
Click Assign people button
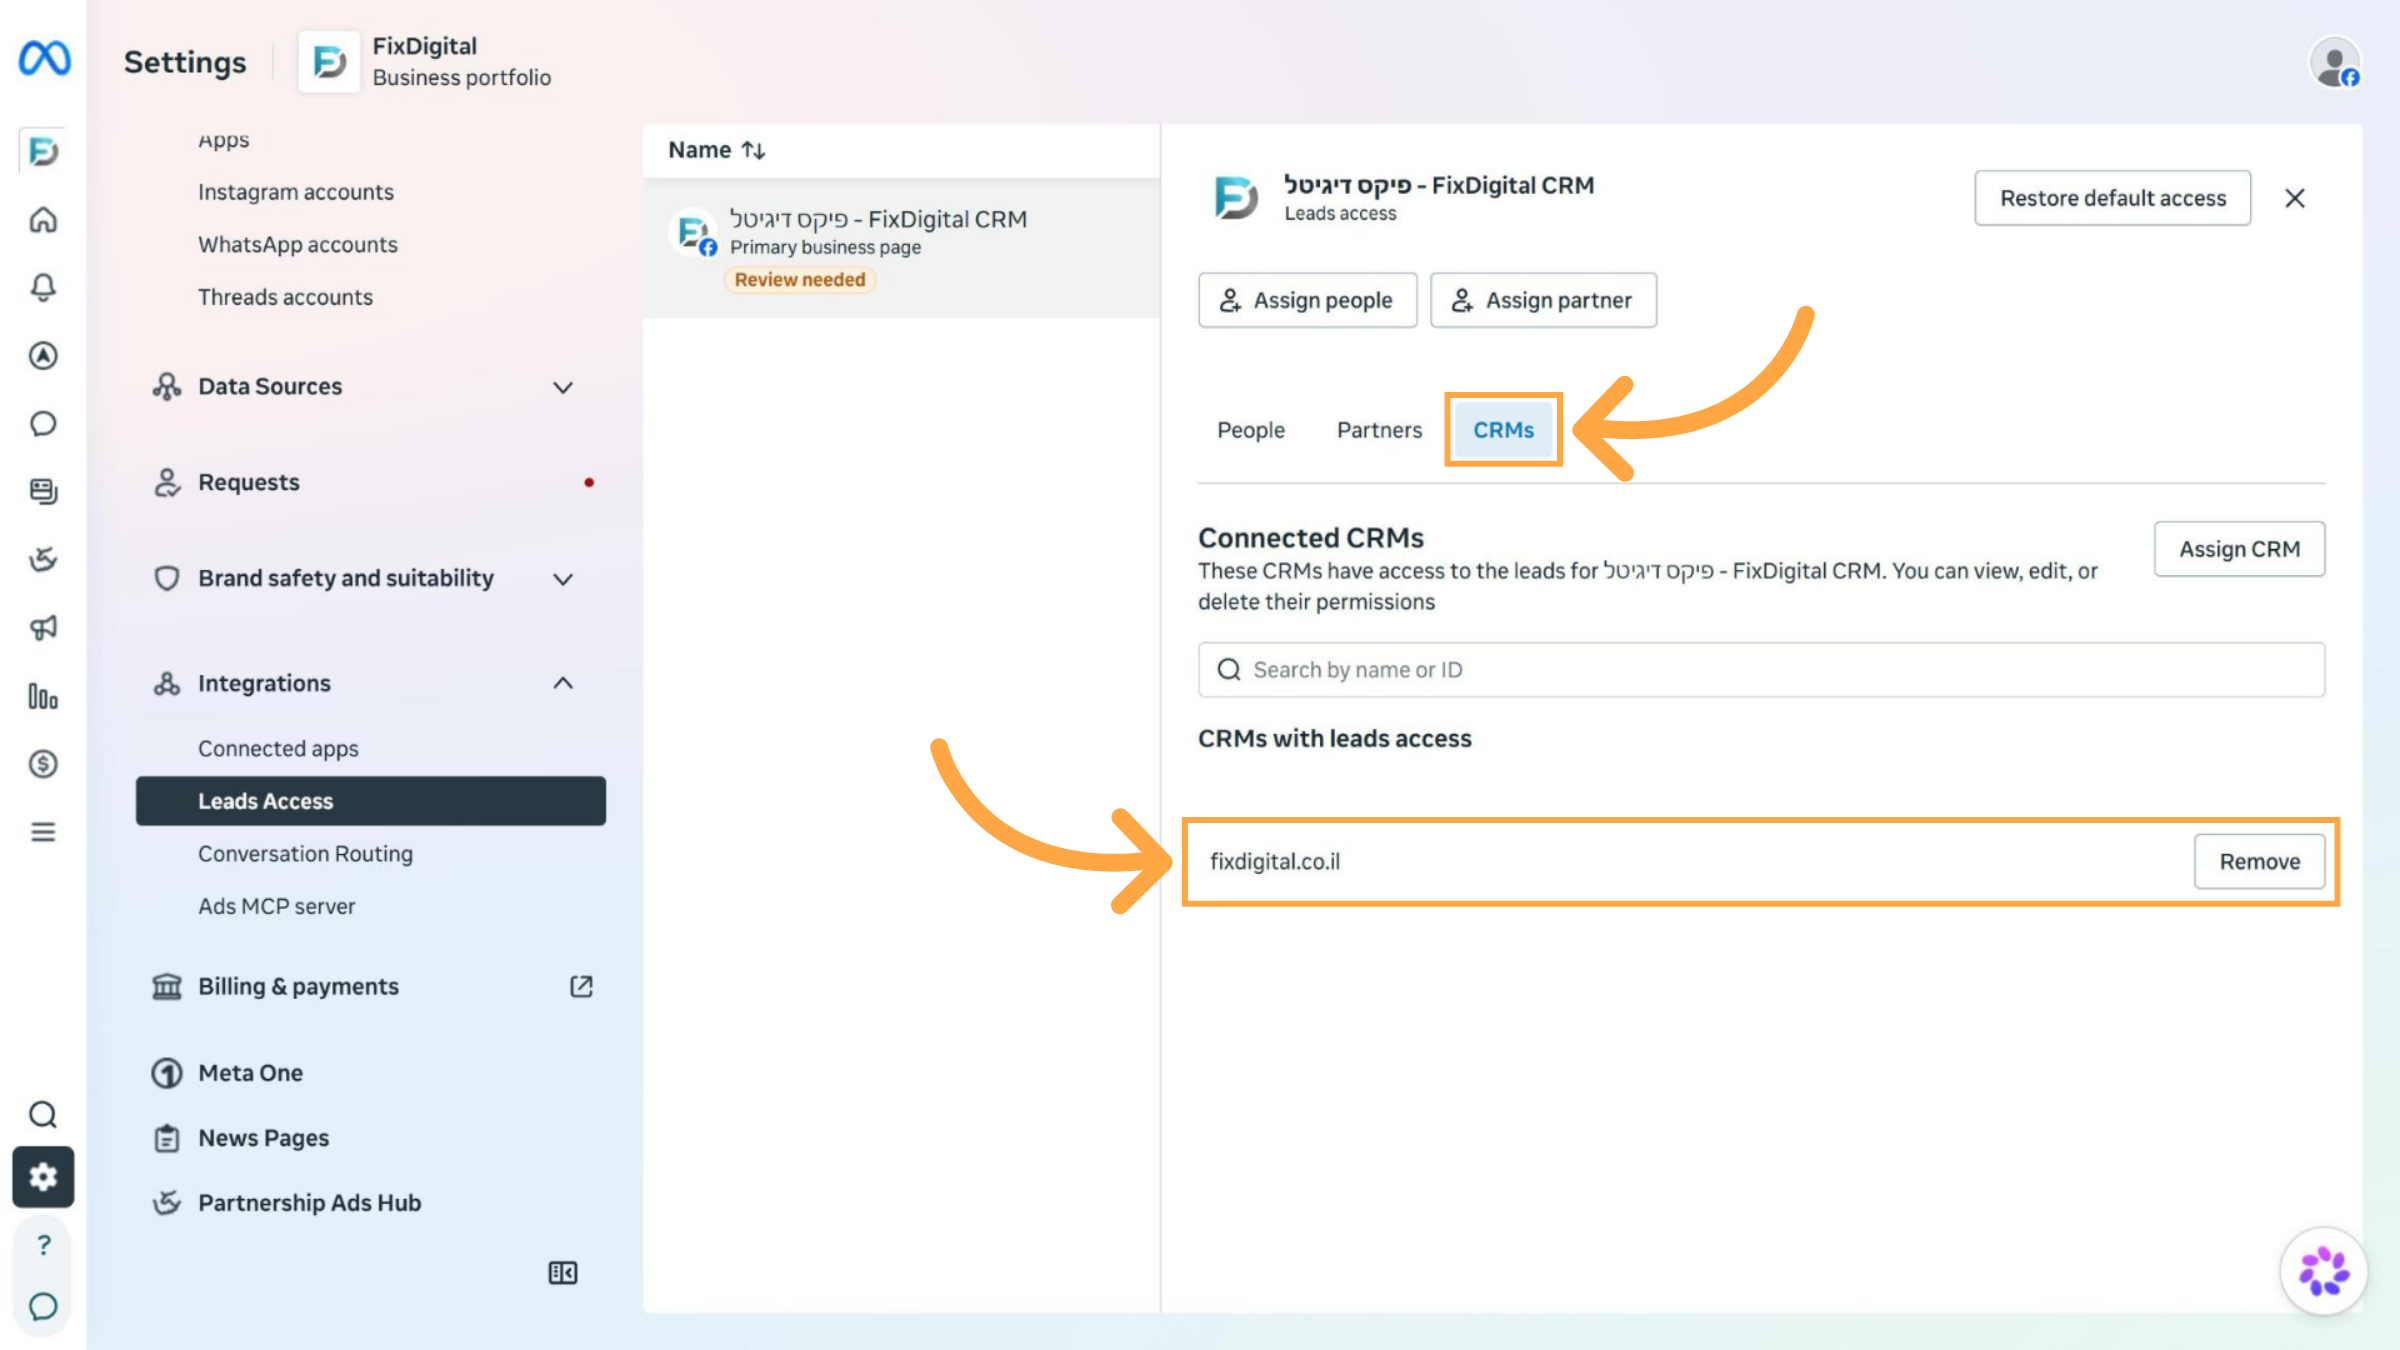[x=1307, y=300]
